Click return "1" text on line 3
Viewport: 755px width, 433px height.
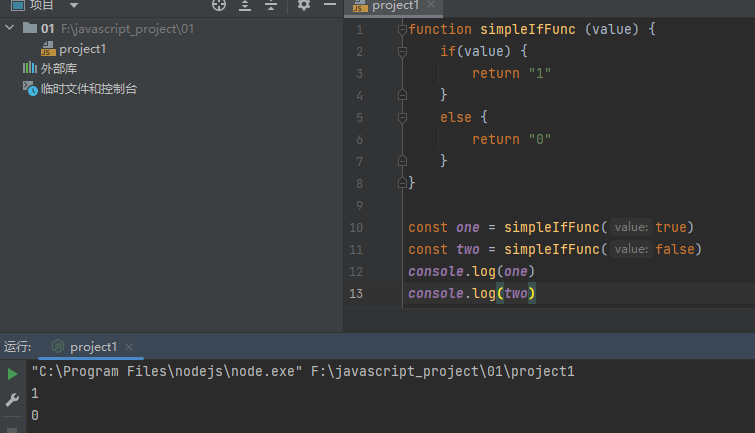[511, 73]
